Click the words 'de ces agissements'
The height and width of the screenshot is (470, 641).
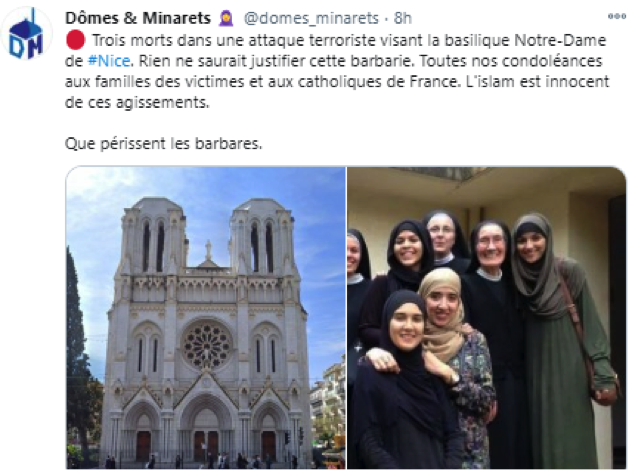tap(137, 103)
